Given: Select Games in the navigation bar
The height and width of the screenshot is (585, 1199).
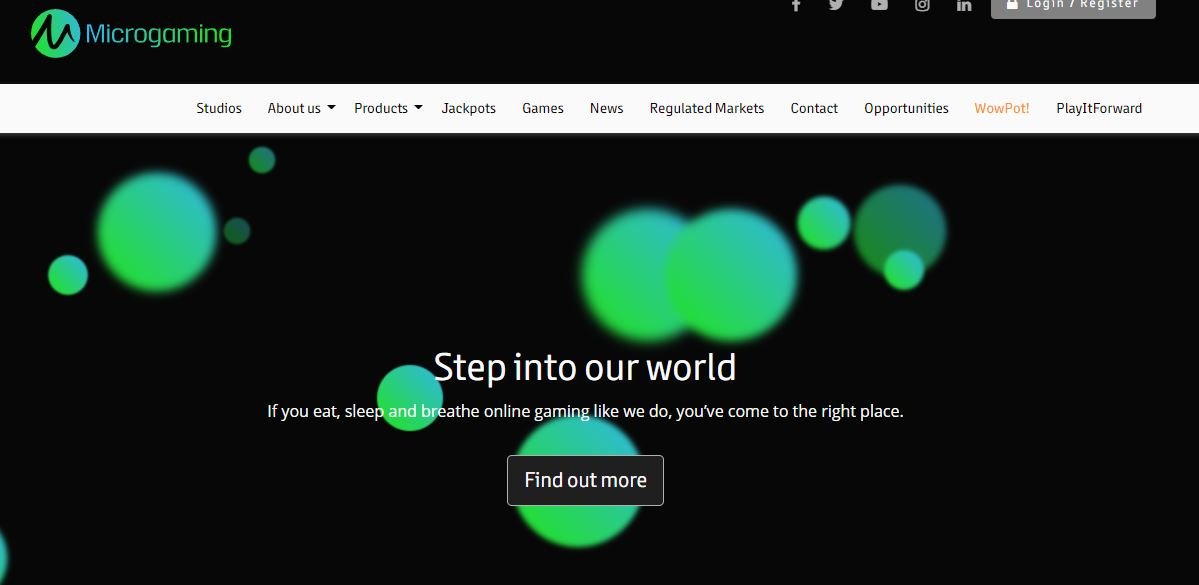Looking at the screenshot, I should [543, 108].
